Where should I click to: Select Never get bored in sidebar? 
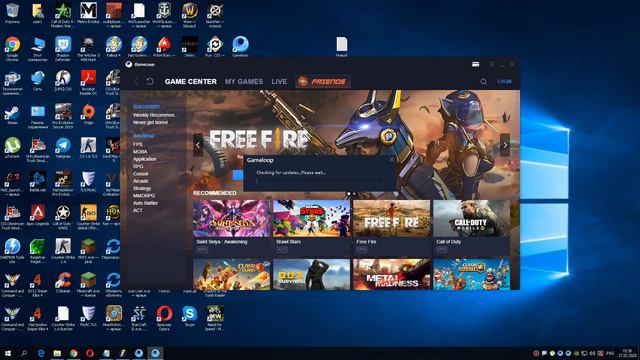pos(150,122)
